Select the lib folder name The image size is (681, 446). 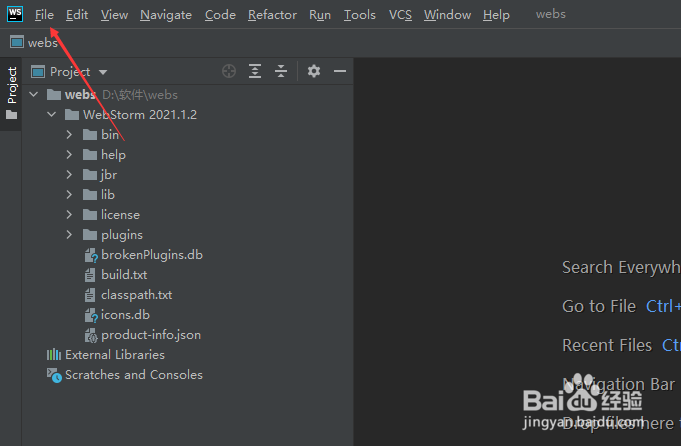coord(108,195)
